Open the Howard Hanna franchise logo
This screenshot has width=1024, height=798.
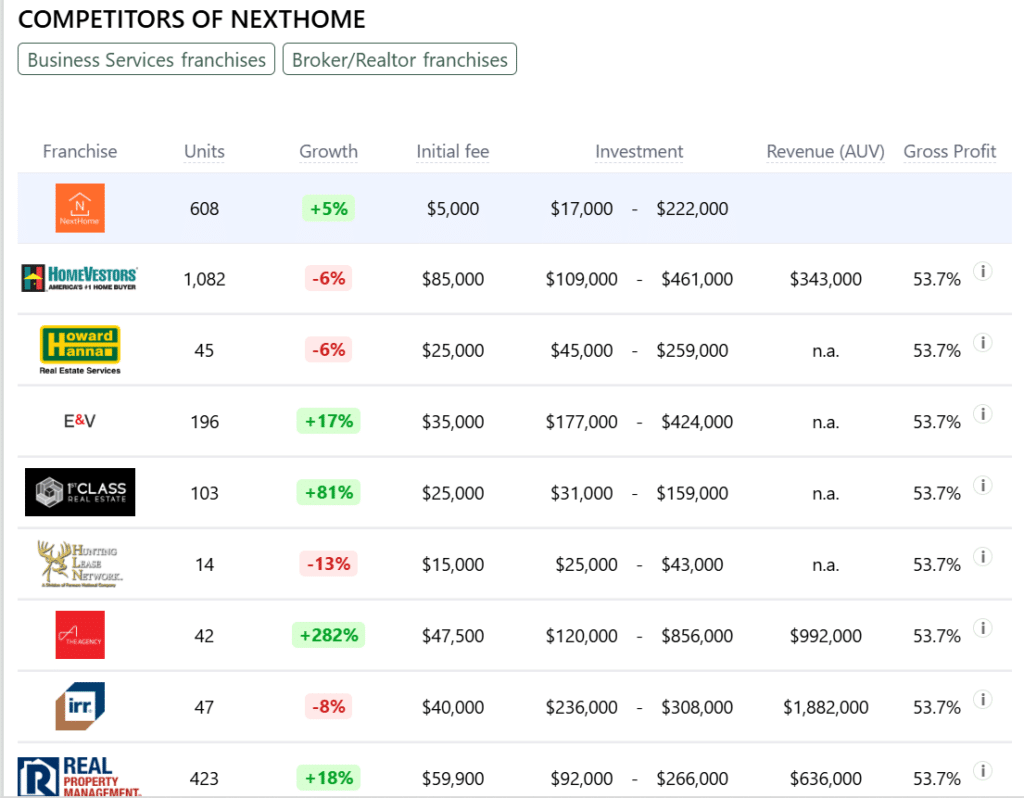[x=80, y=350]
